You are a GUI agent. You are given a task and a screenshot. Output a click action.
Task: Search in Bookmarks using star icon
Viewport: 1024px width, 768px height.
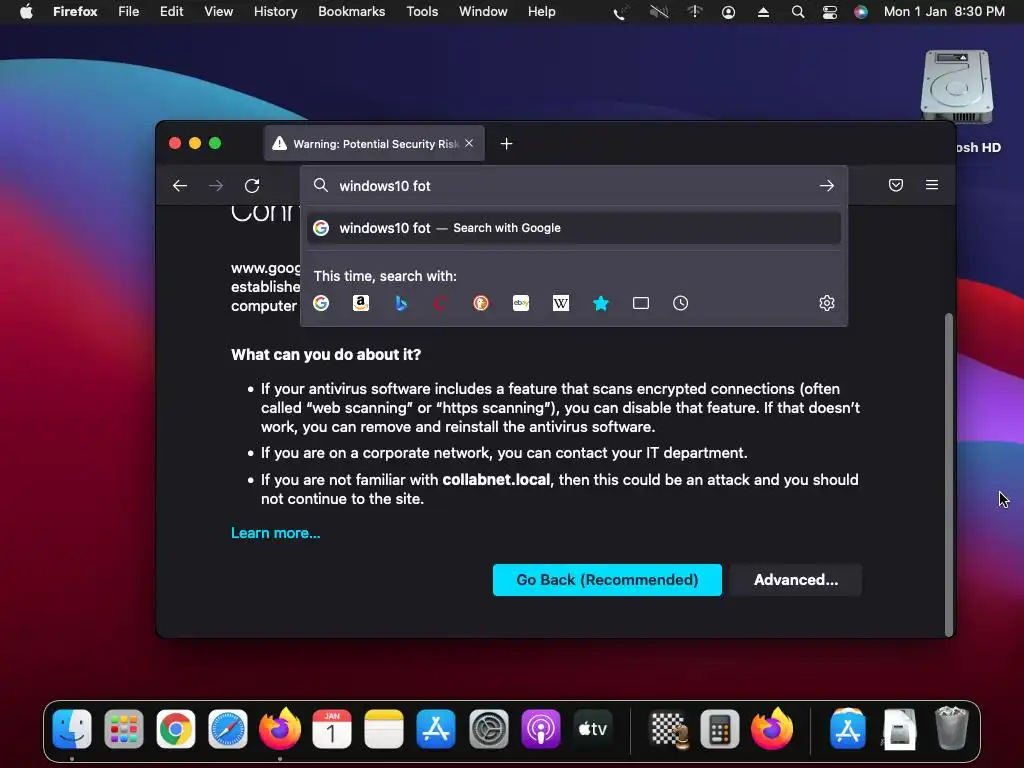click(601, 303)
